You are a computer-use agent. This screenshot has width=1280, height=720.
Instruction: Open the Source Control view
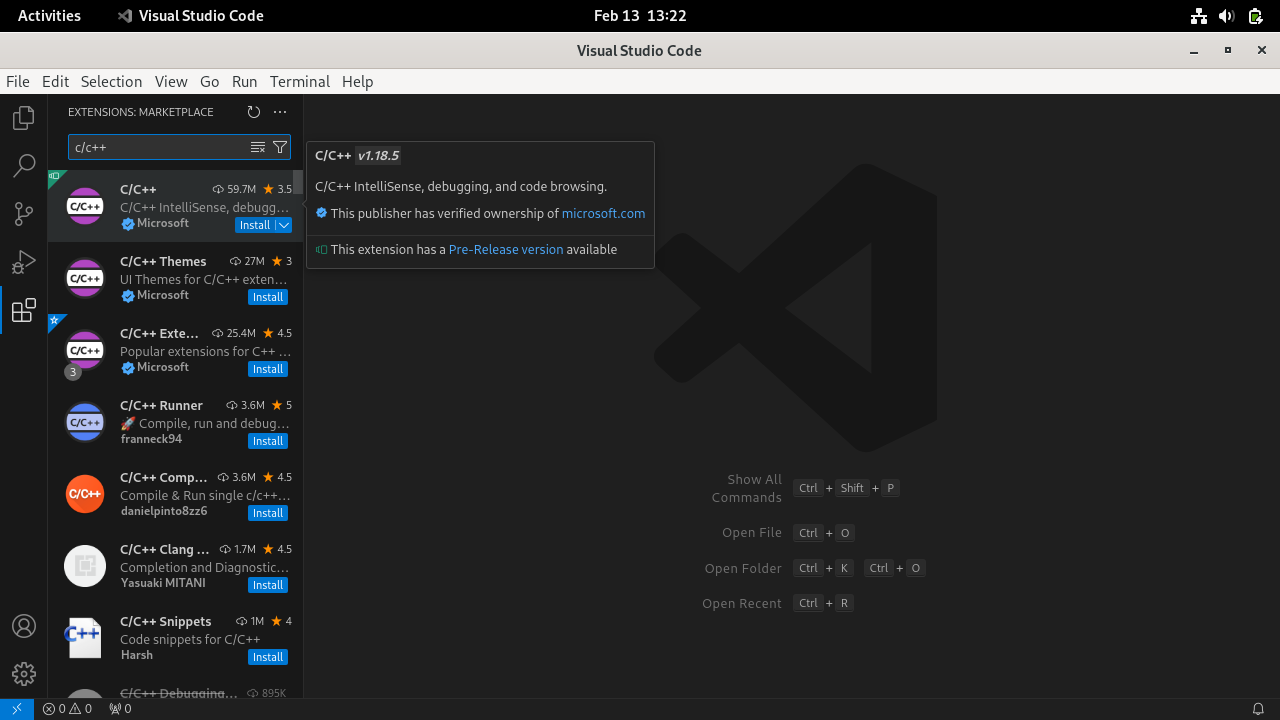click(24, 214)
